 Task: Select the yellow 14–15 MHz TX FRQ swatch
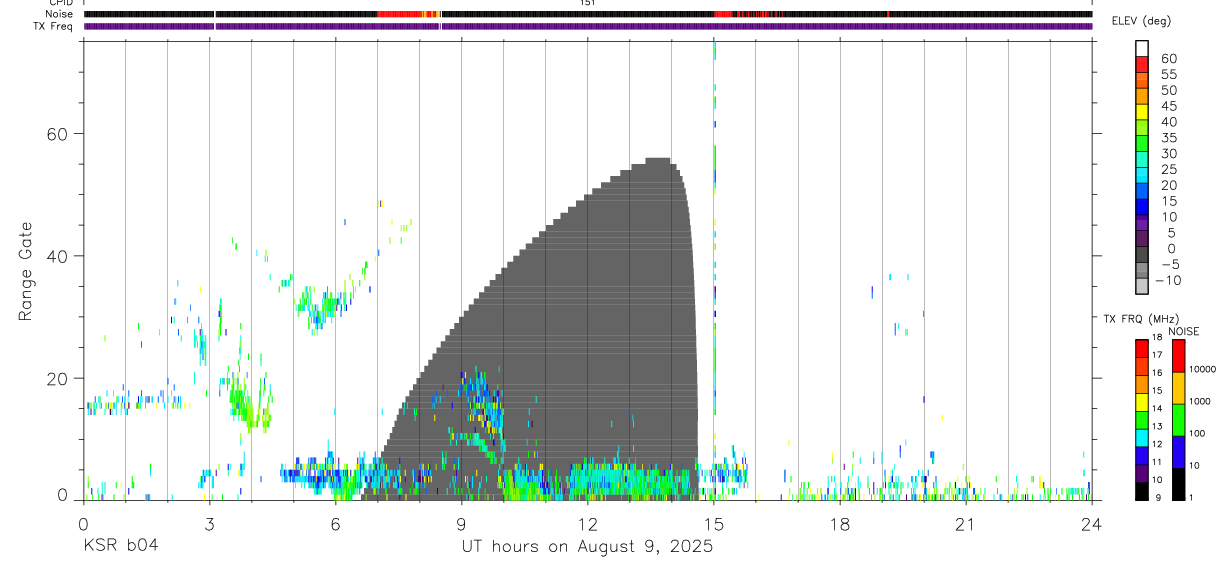coord(1141,401)
